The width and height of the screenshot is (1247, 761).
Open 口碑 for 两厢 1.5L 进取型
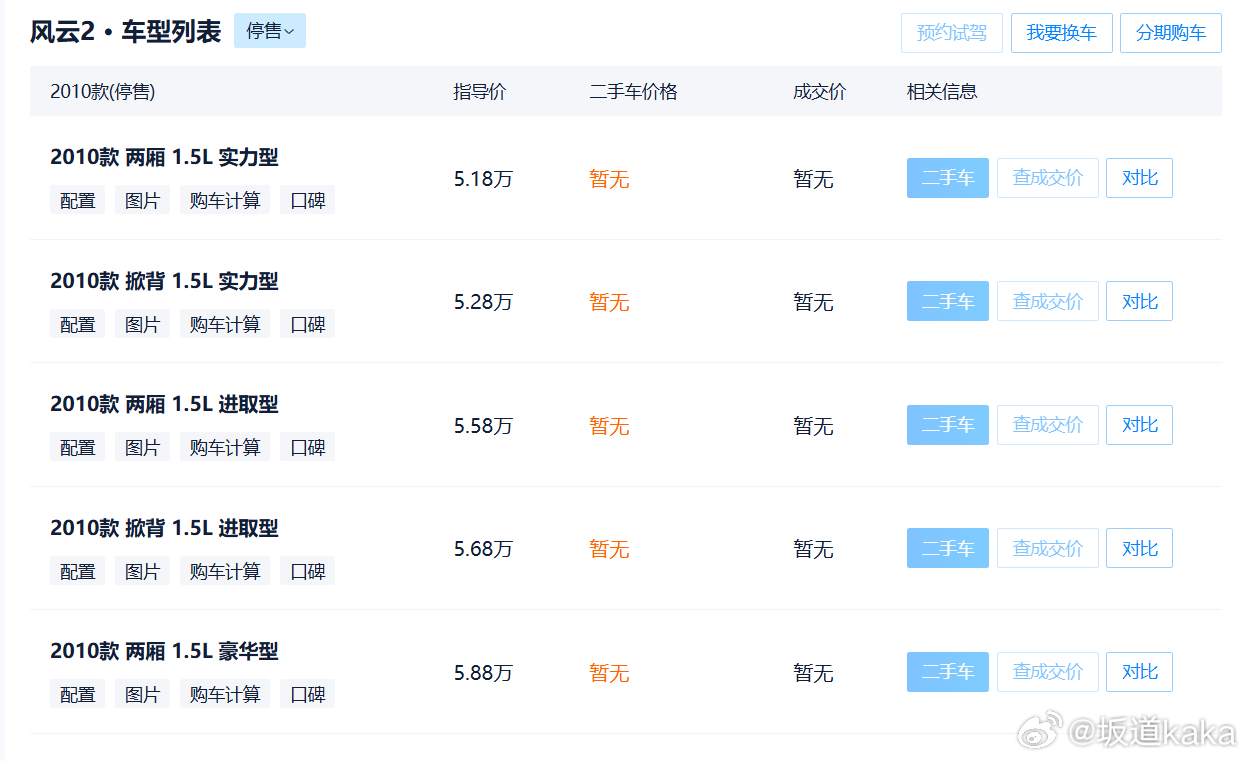pos(307,447)
